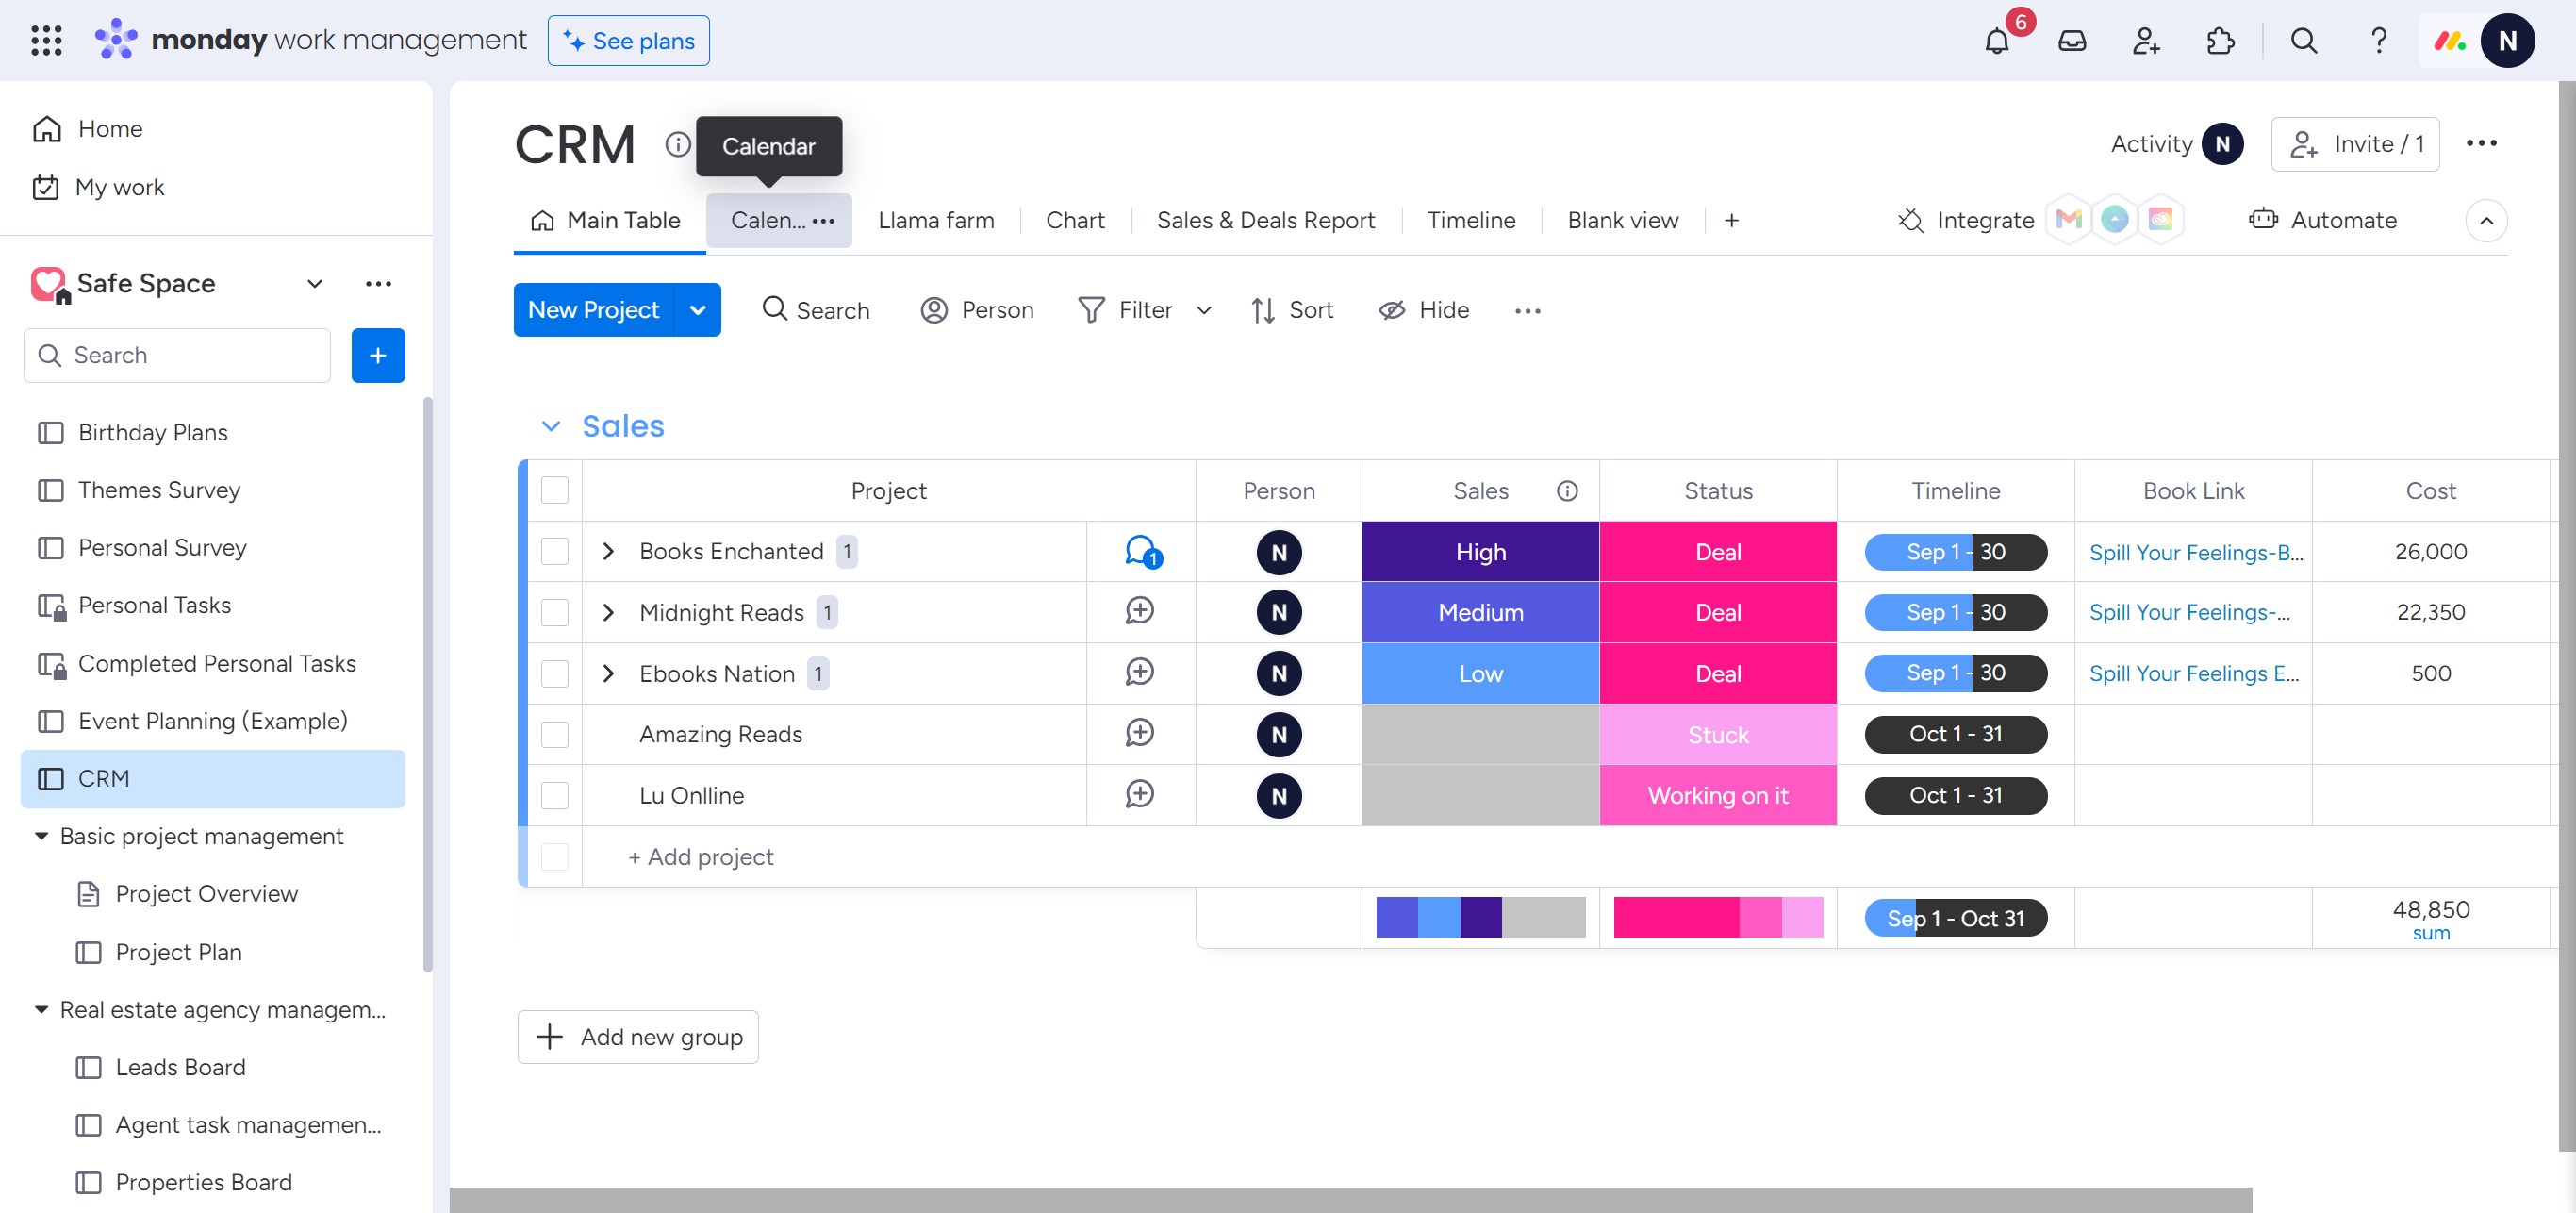
Task: Click the Sales column info icon
Action: pyautogui.click(x=1567, y=491)
